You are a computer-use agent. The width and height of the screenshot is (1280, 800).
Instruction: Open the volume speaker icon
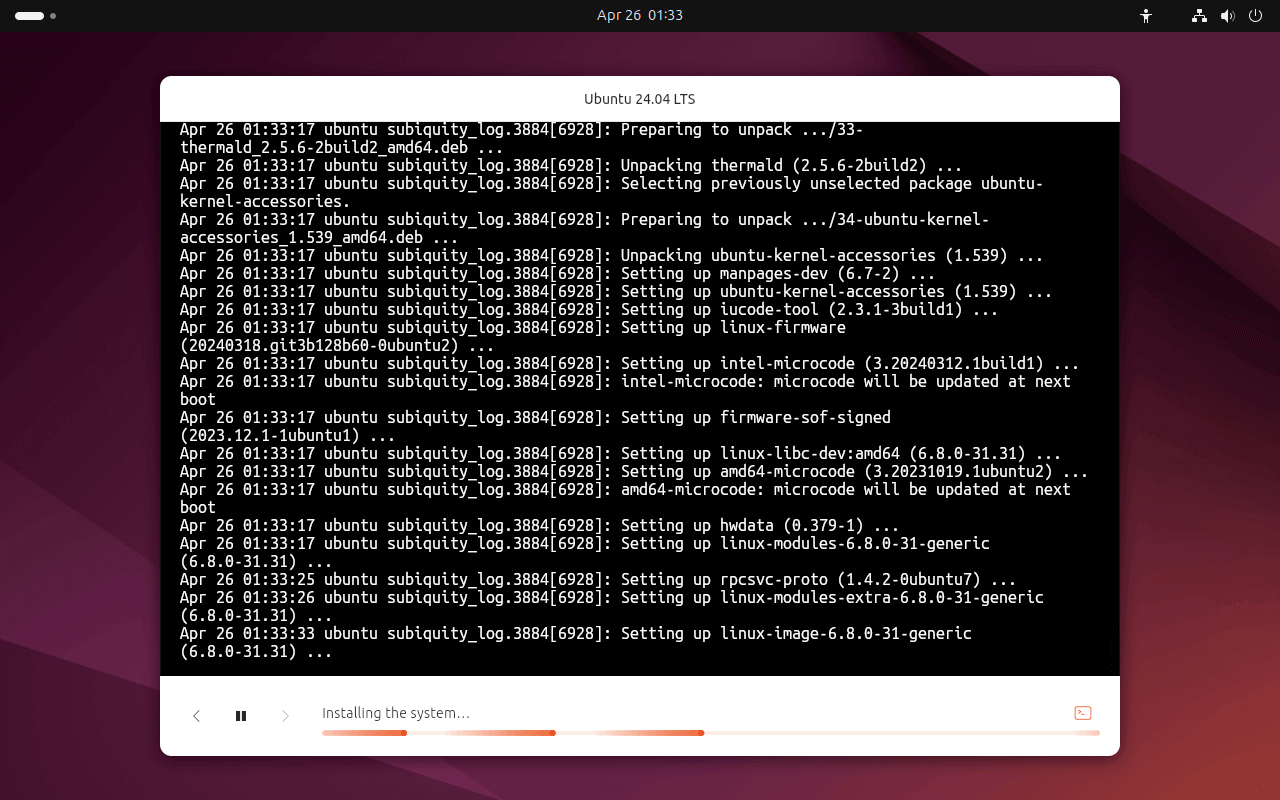click(x=1228, y=16)
